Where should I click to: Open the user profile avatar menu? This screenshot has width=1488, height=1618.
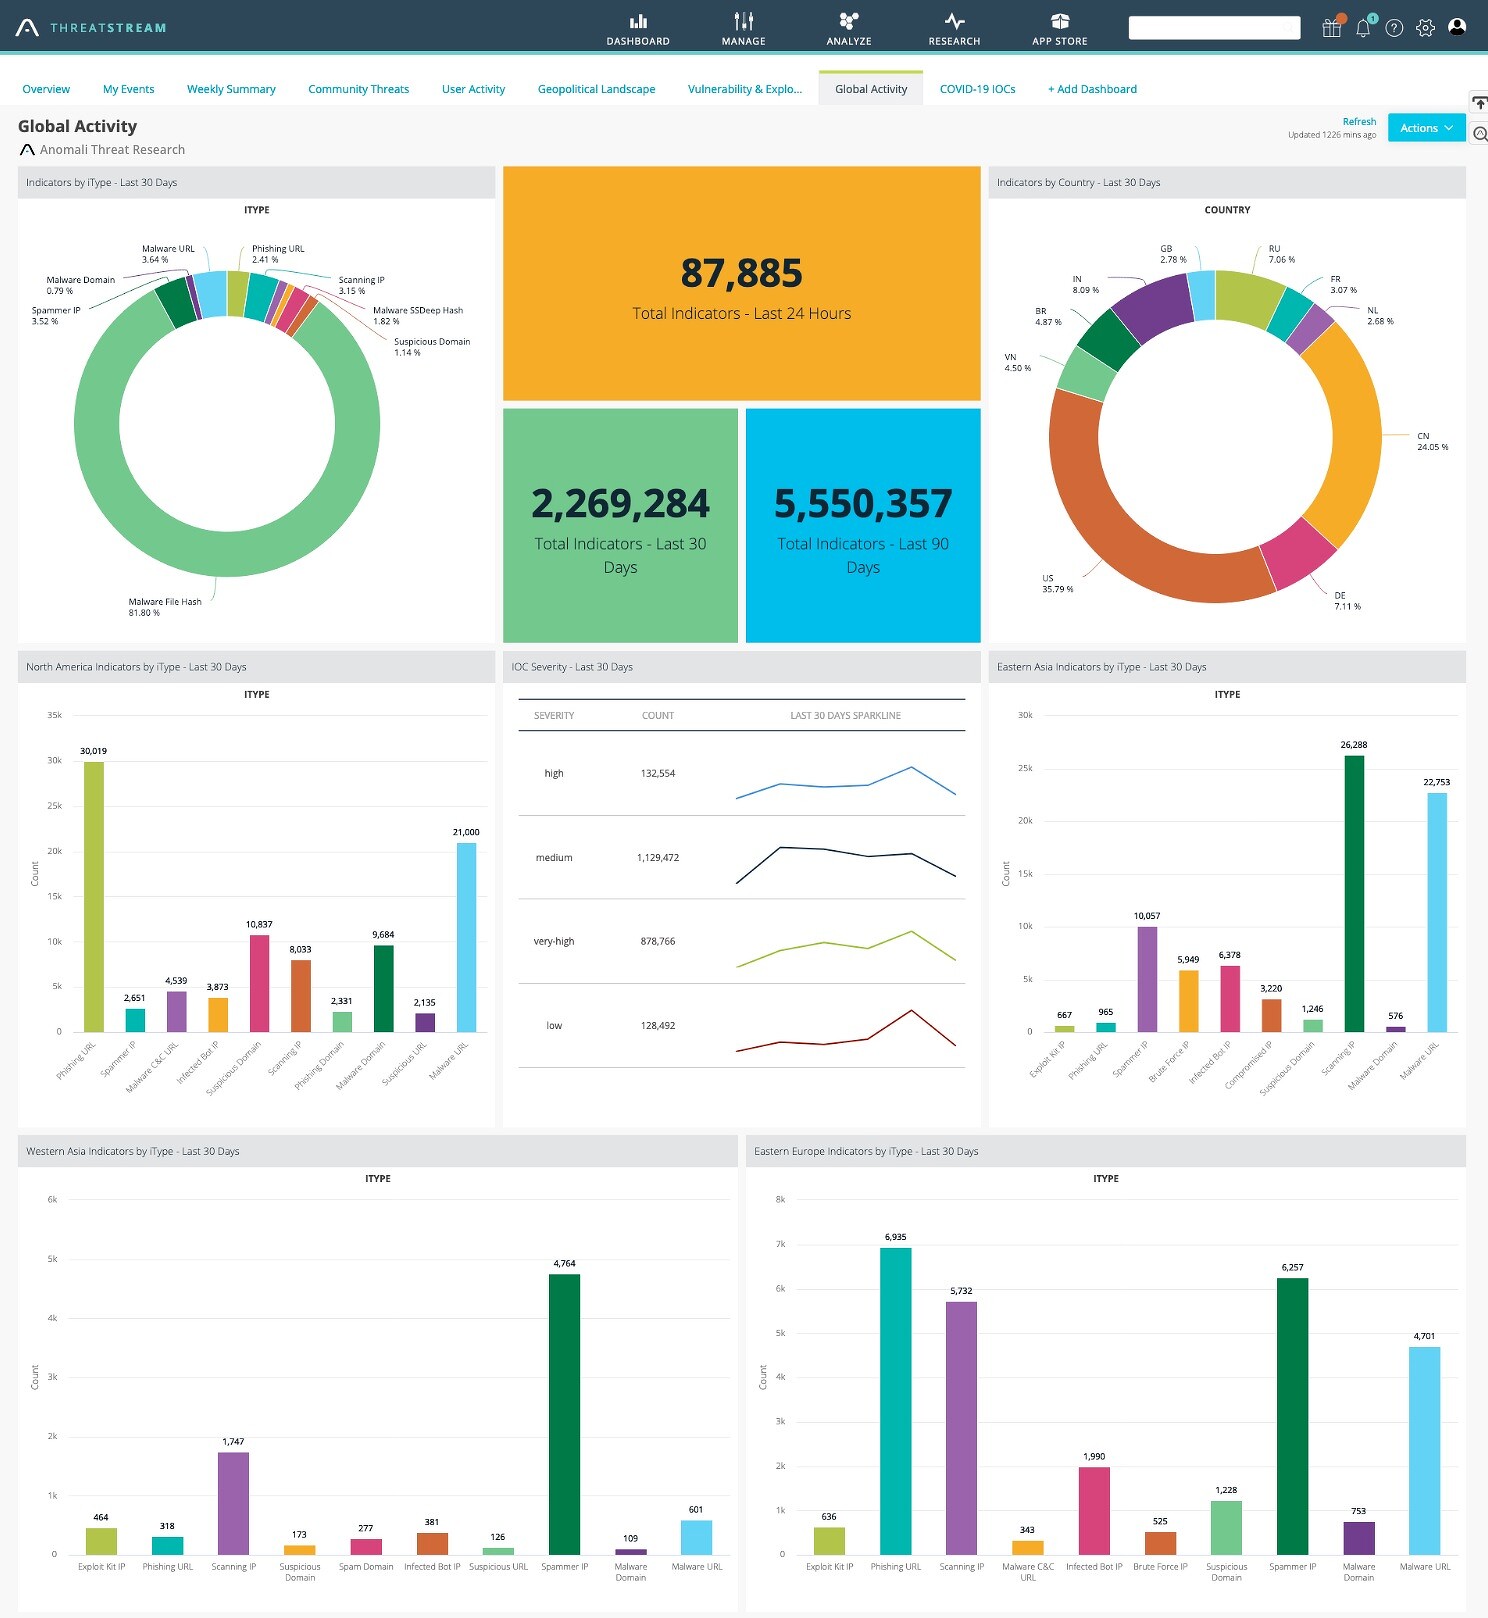[x=1457, y=27]
